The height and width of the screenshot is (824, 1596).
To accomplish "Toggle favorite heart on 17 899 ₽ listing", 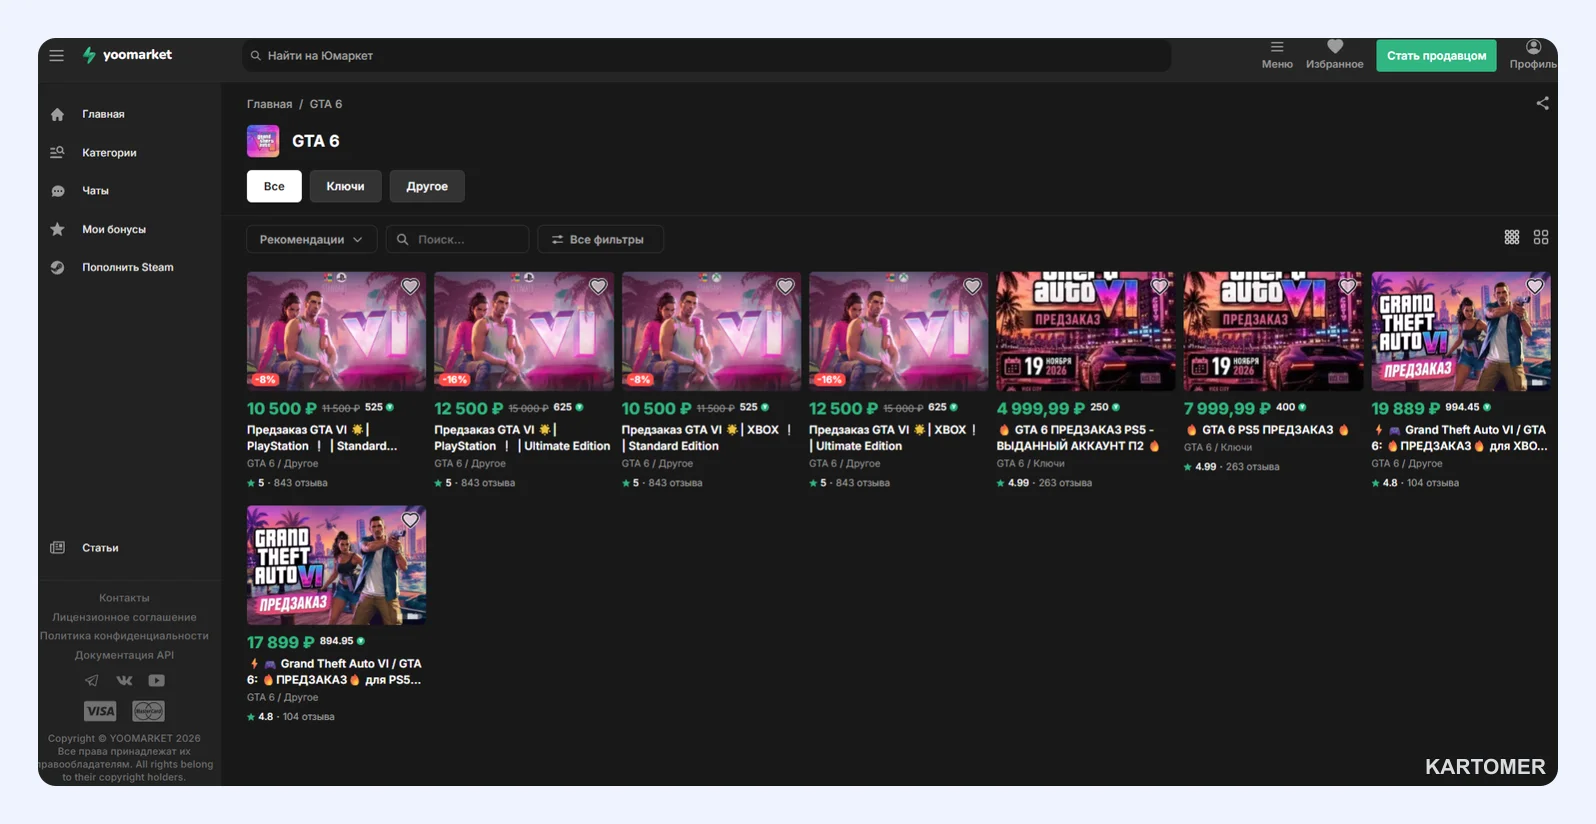I will (410, 520).
